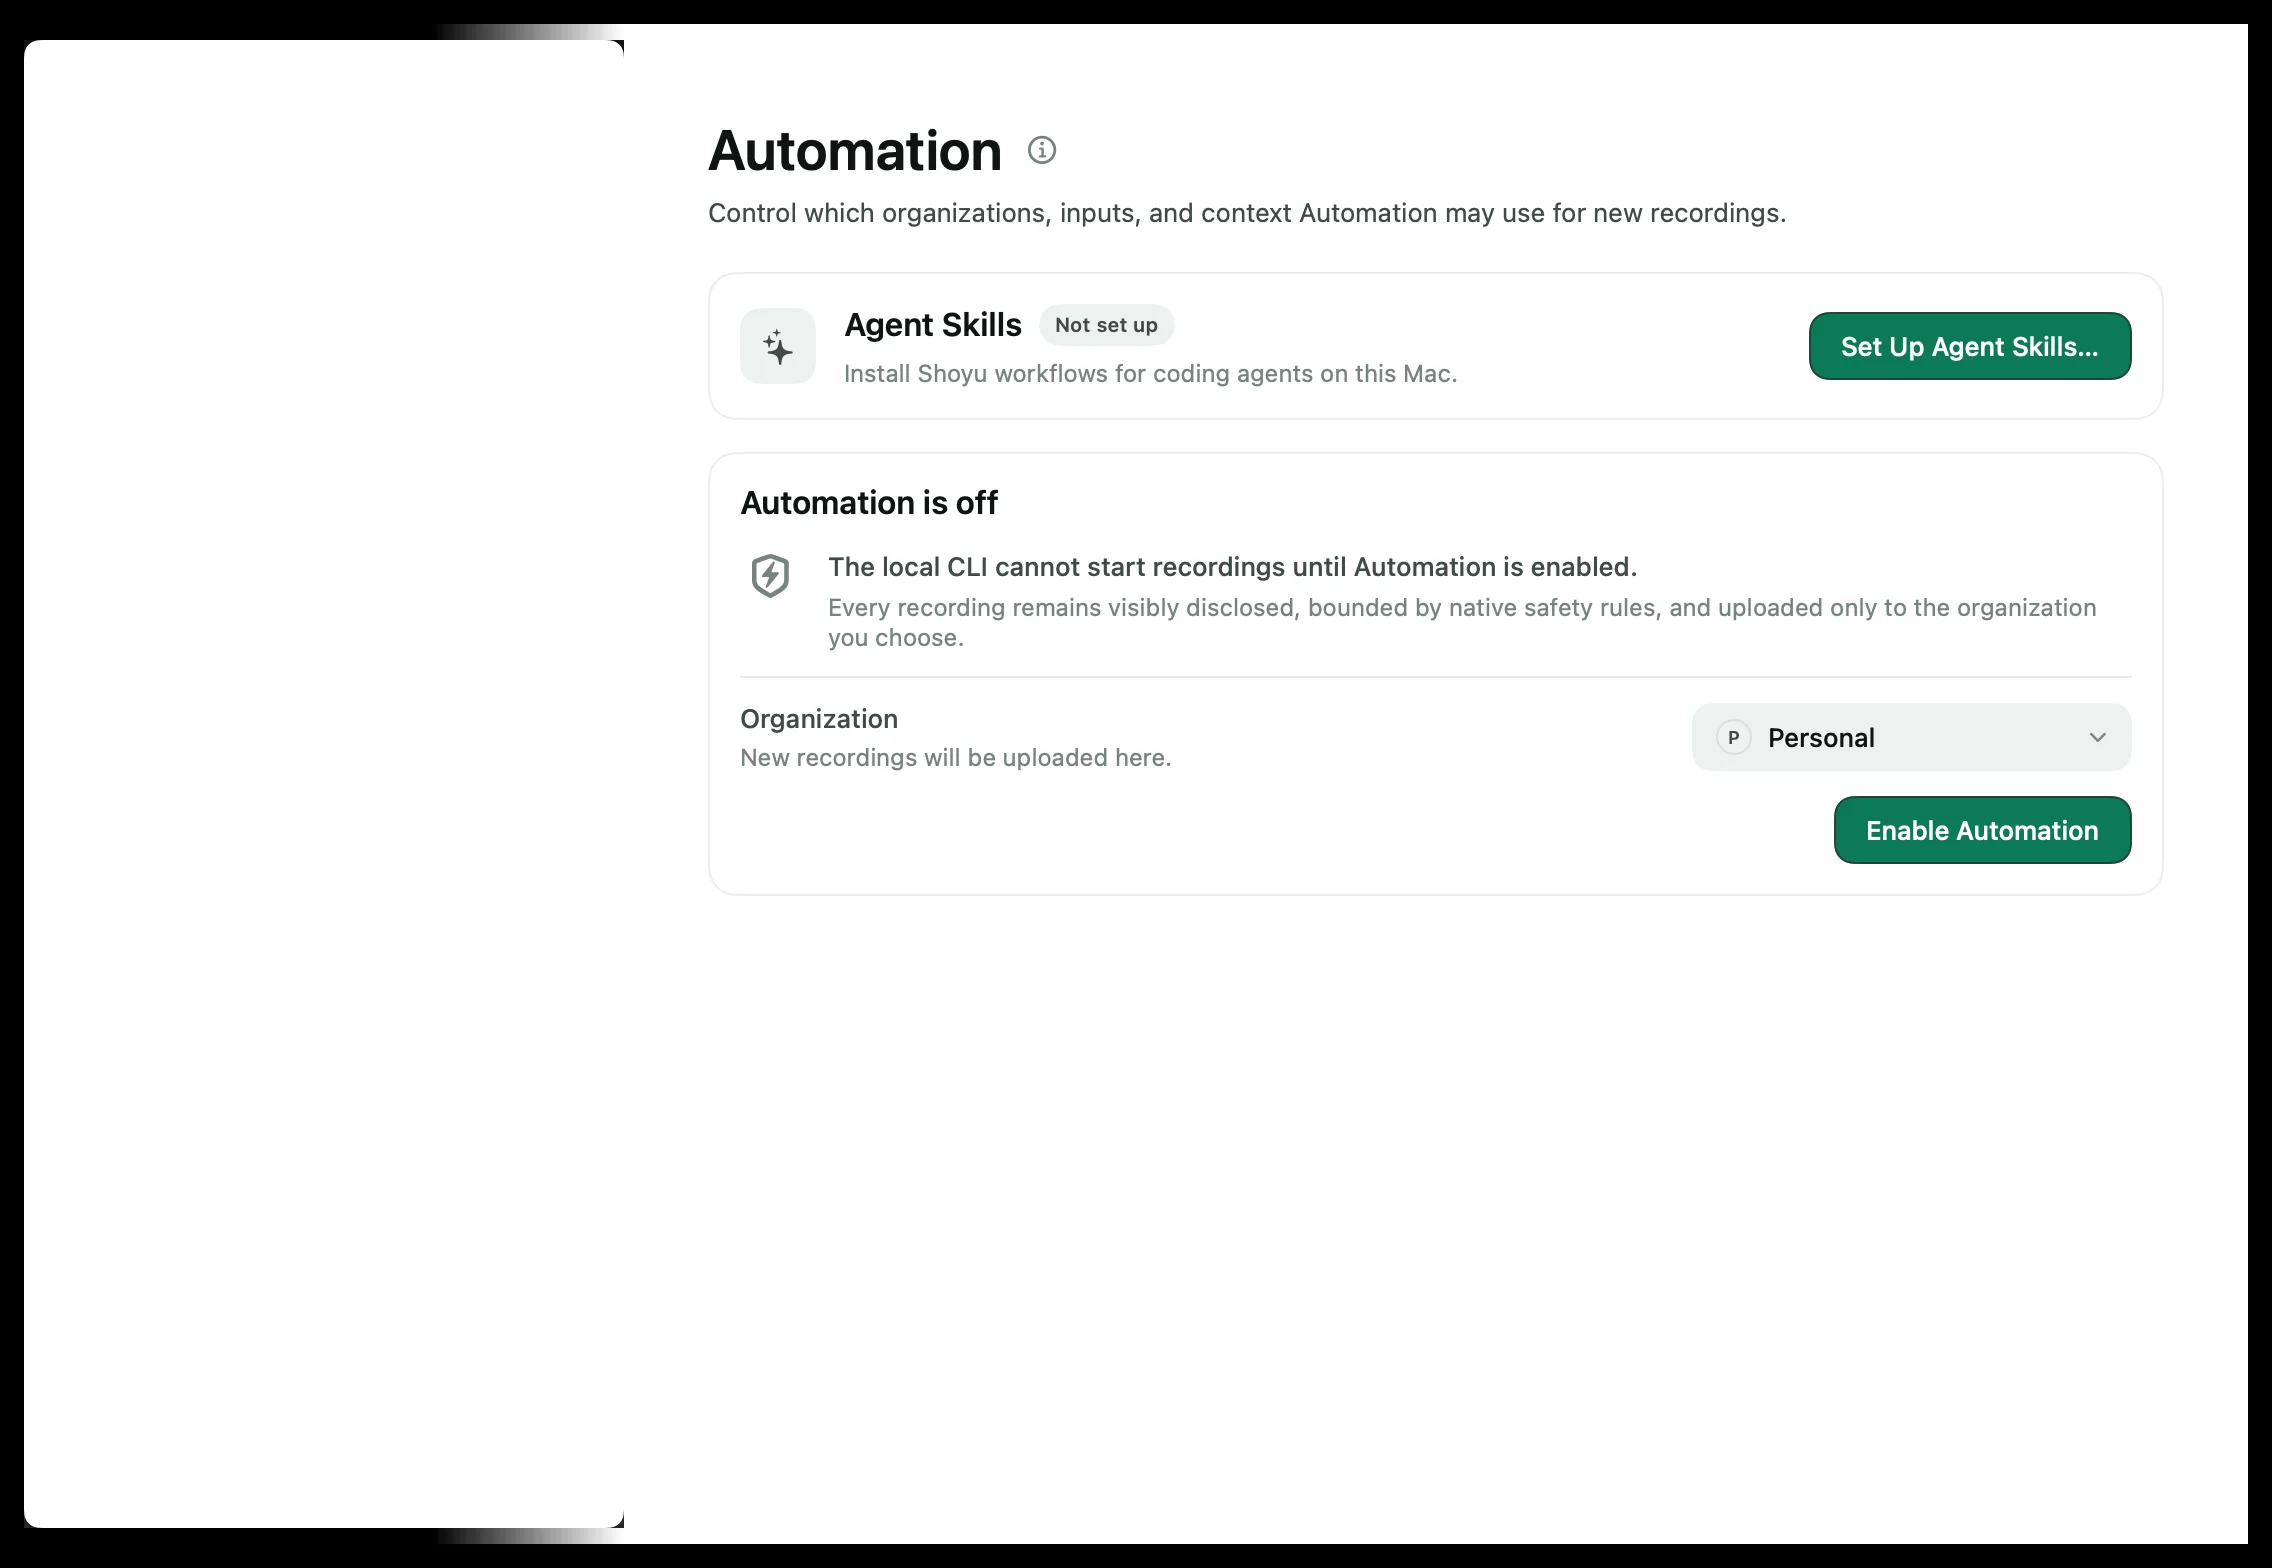Click the info icon beside Automation title
Screen dimensions: 2272x1568
click(1041, 150)
